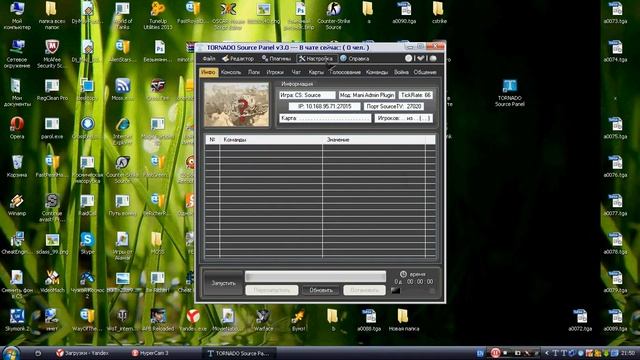Open the Справка help menu

tap(355, 59)
